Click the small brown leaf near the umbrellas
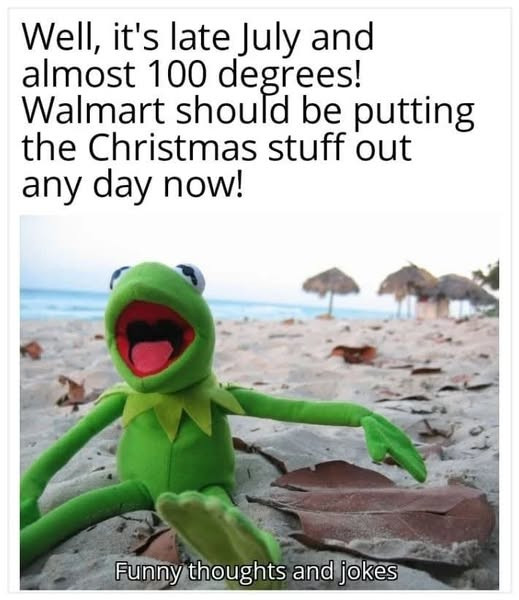The height and width of the screenshot is (600, 519). pyautogui.click(x=354, y=354)
